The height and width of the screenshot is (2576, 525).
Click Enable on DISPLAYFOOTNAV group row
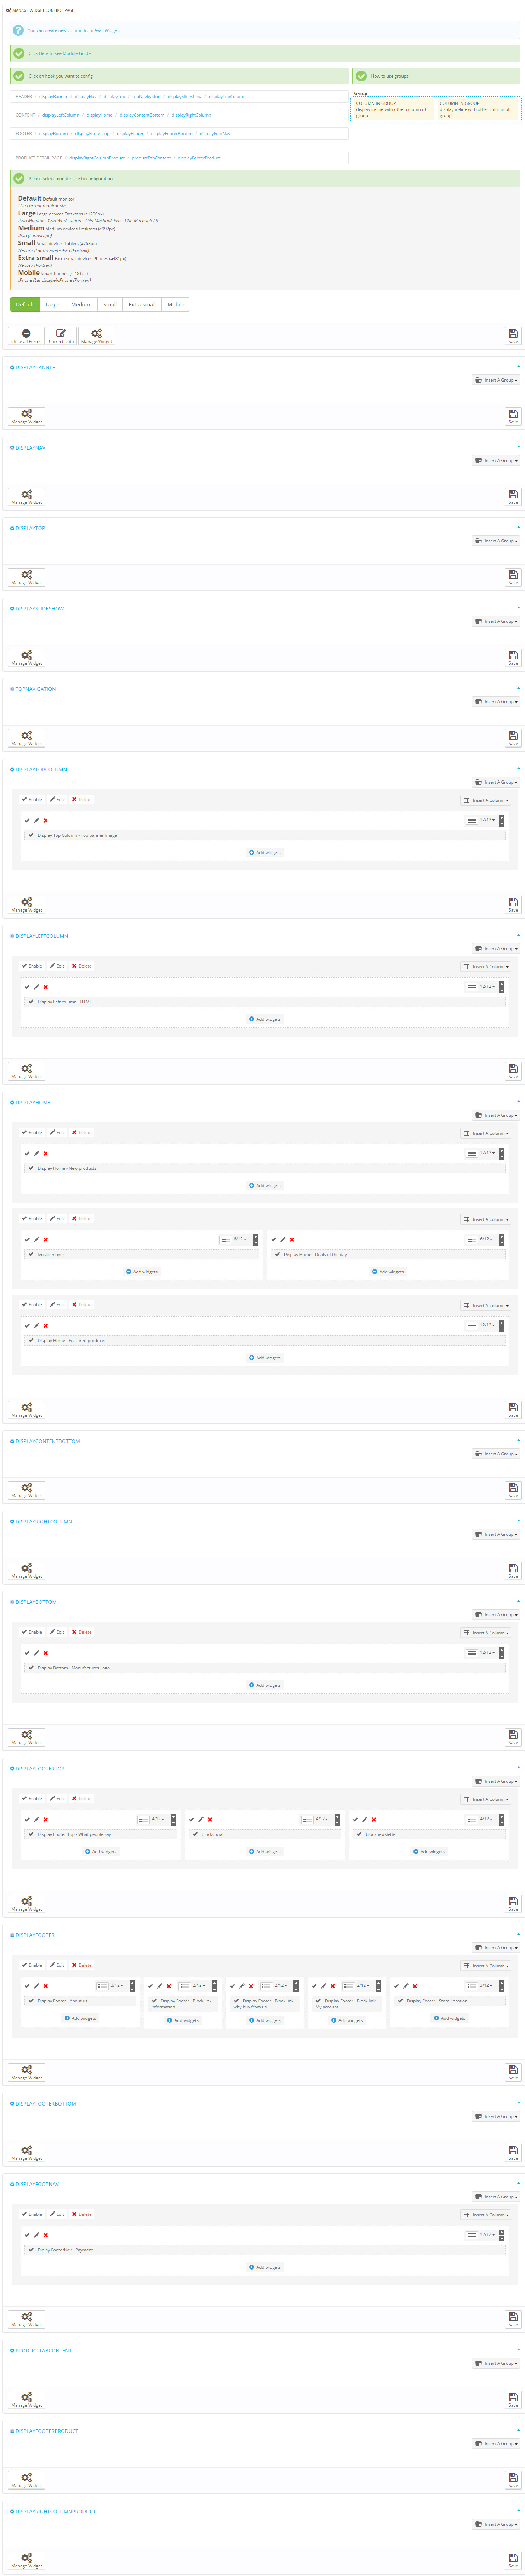pos(32,2214)
